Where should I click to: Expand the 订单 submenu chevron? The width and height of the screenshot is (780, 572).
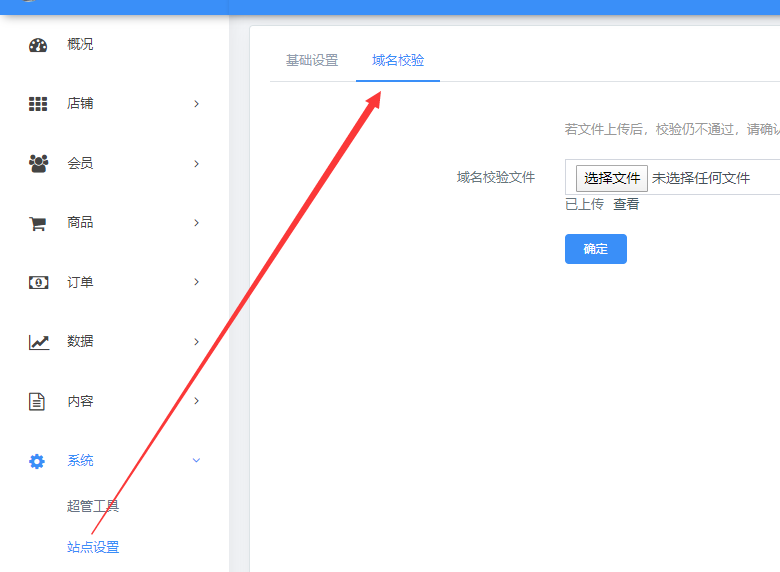196,283
